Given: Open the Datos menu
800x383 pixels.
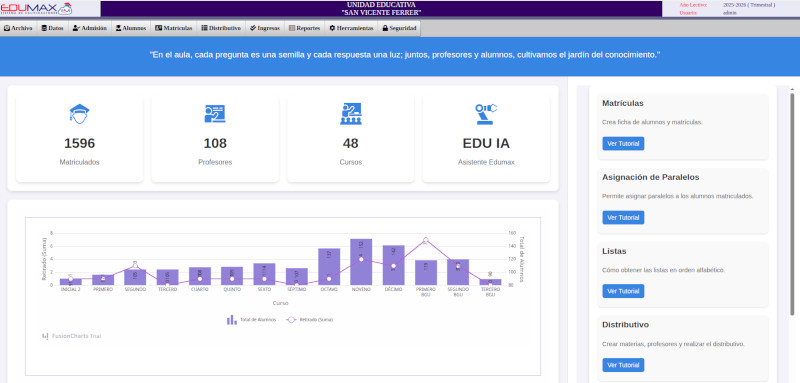Looking at the screenshot, I should (x=53, y=29).
